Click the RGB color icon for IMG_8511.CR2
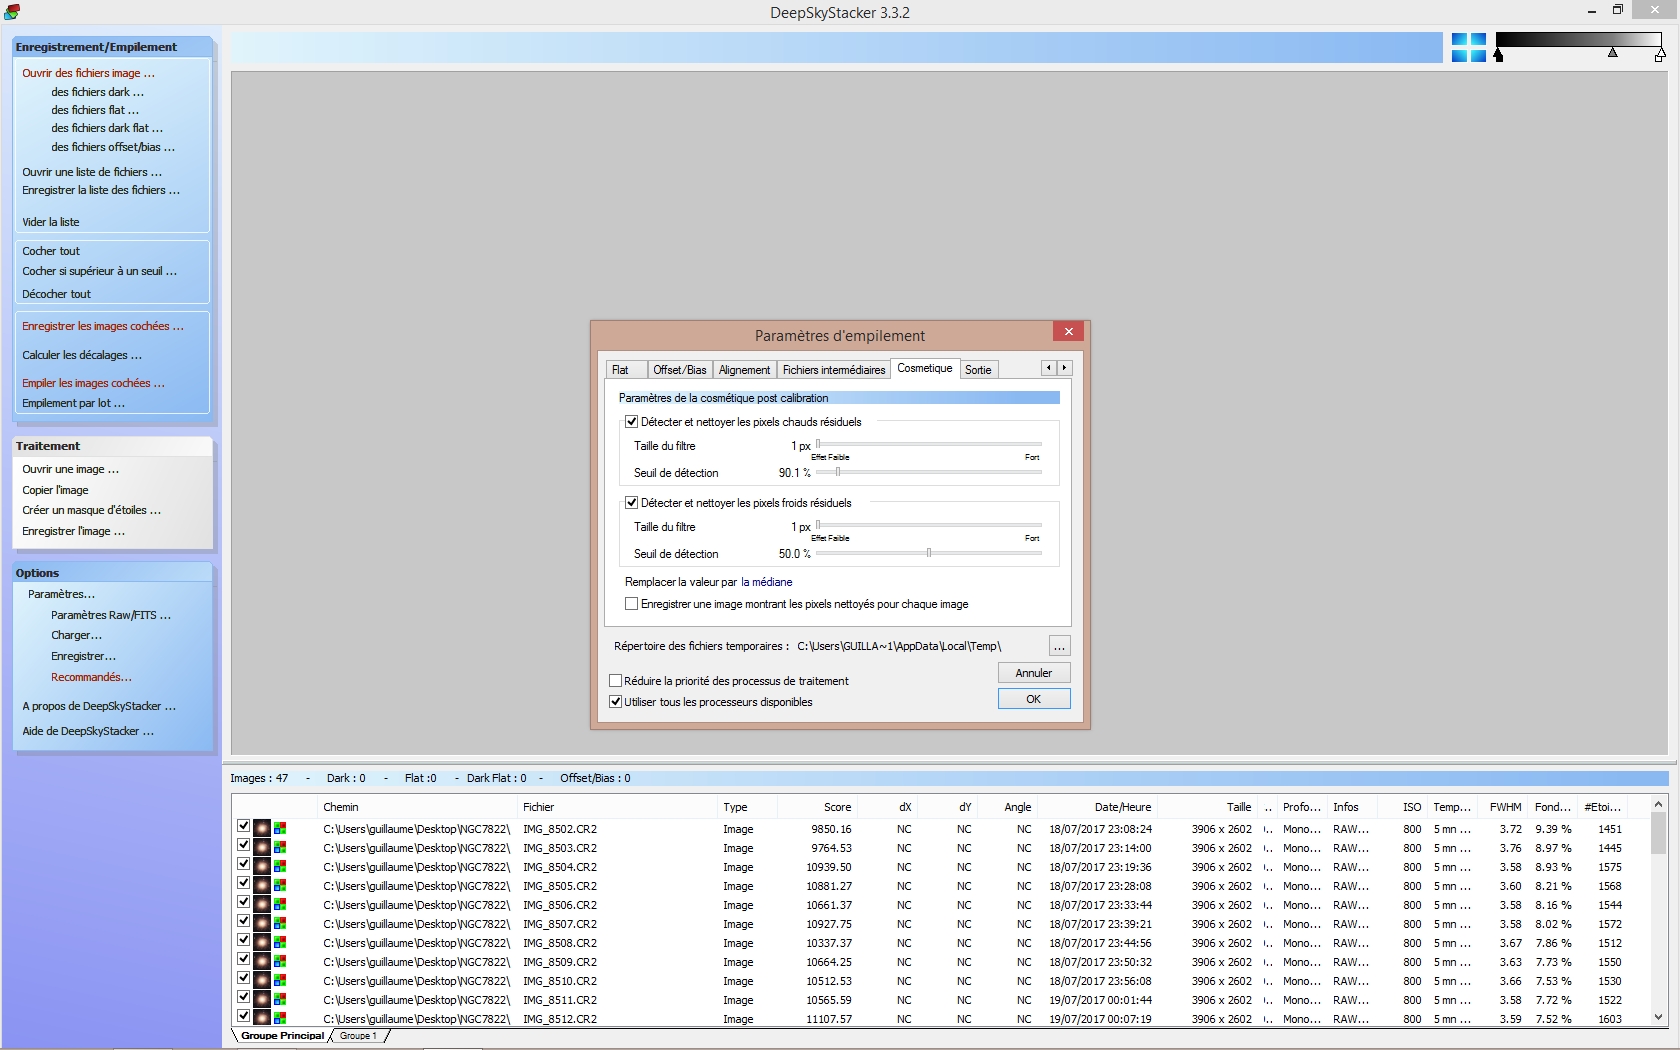Screen dimensions: 1680x1050 (x=280, y=1000)
